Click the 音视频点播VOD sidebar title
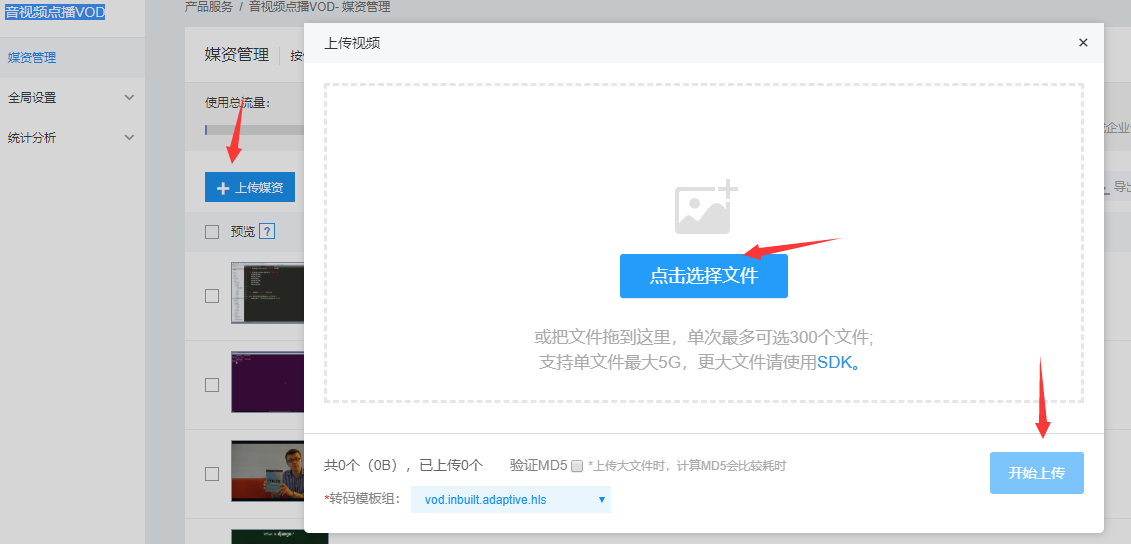Viewport: 1131px width, 544px height. click(x=55, y=12)
